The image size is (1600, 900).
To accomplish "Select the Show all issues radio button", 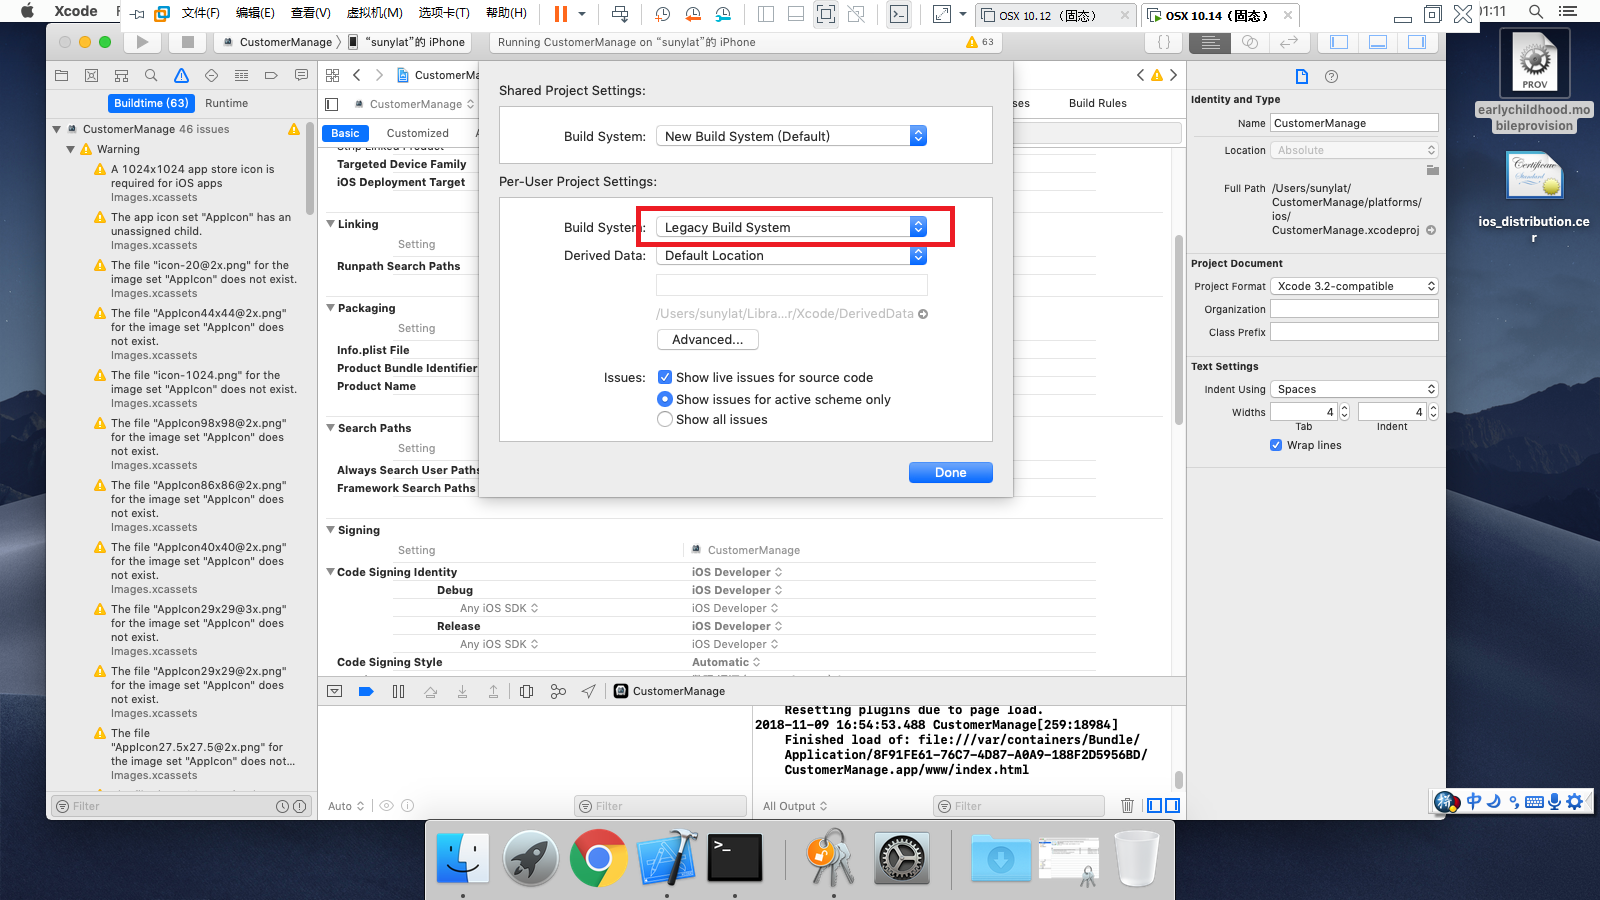I will tap(665, 419).
